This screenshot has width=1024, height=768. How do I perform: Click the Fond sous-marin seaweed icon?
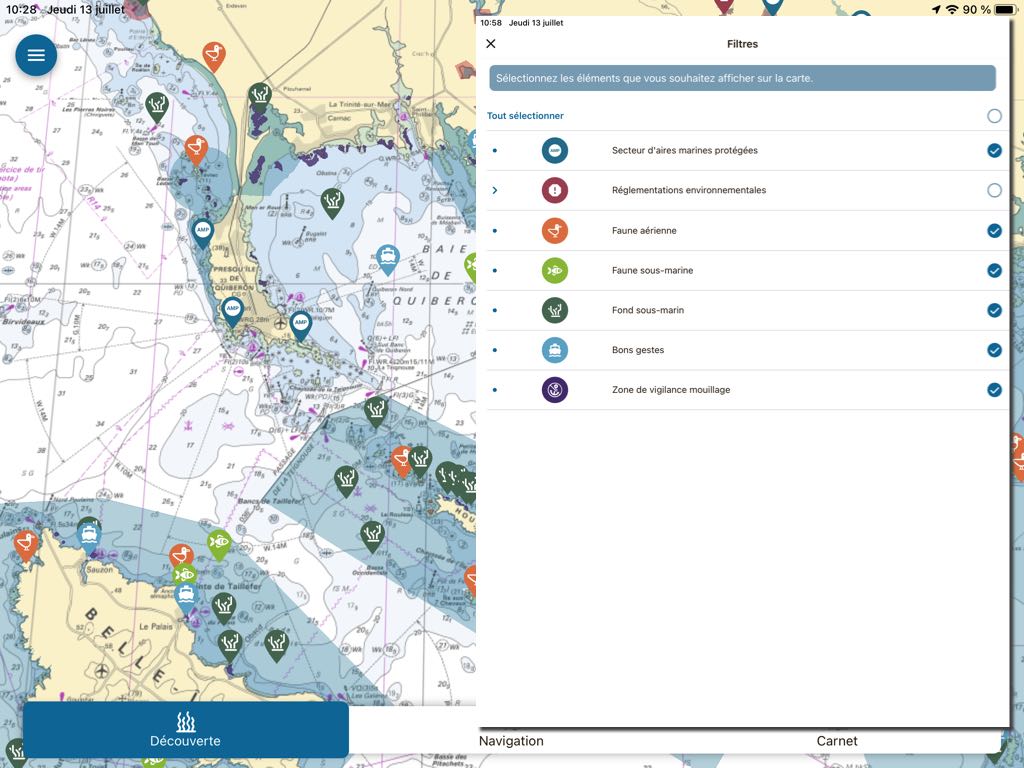pyautogui.click(x=554, y=310)
